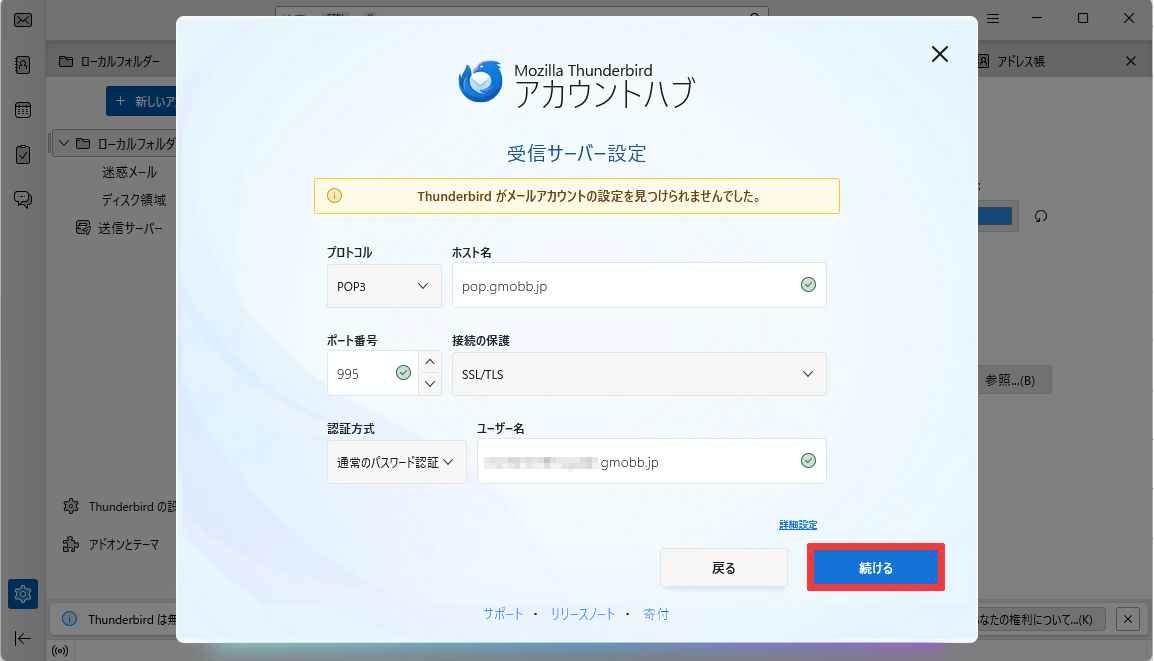
Task: Increase the port number with the up stepper
Action: [x=429, y=362]
